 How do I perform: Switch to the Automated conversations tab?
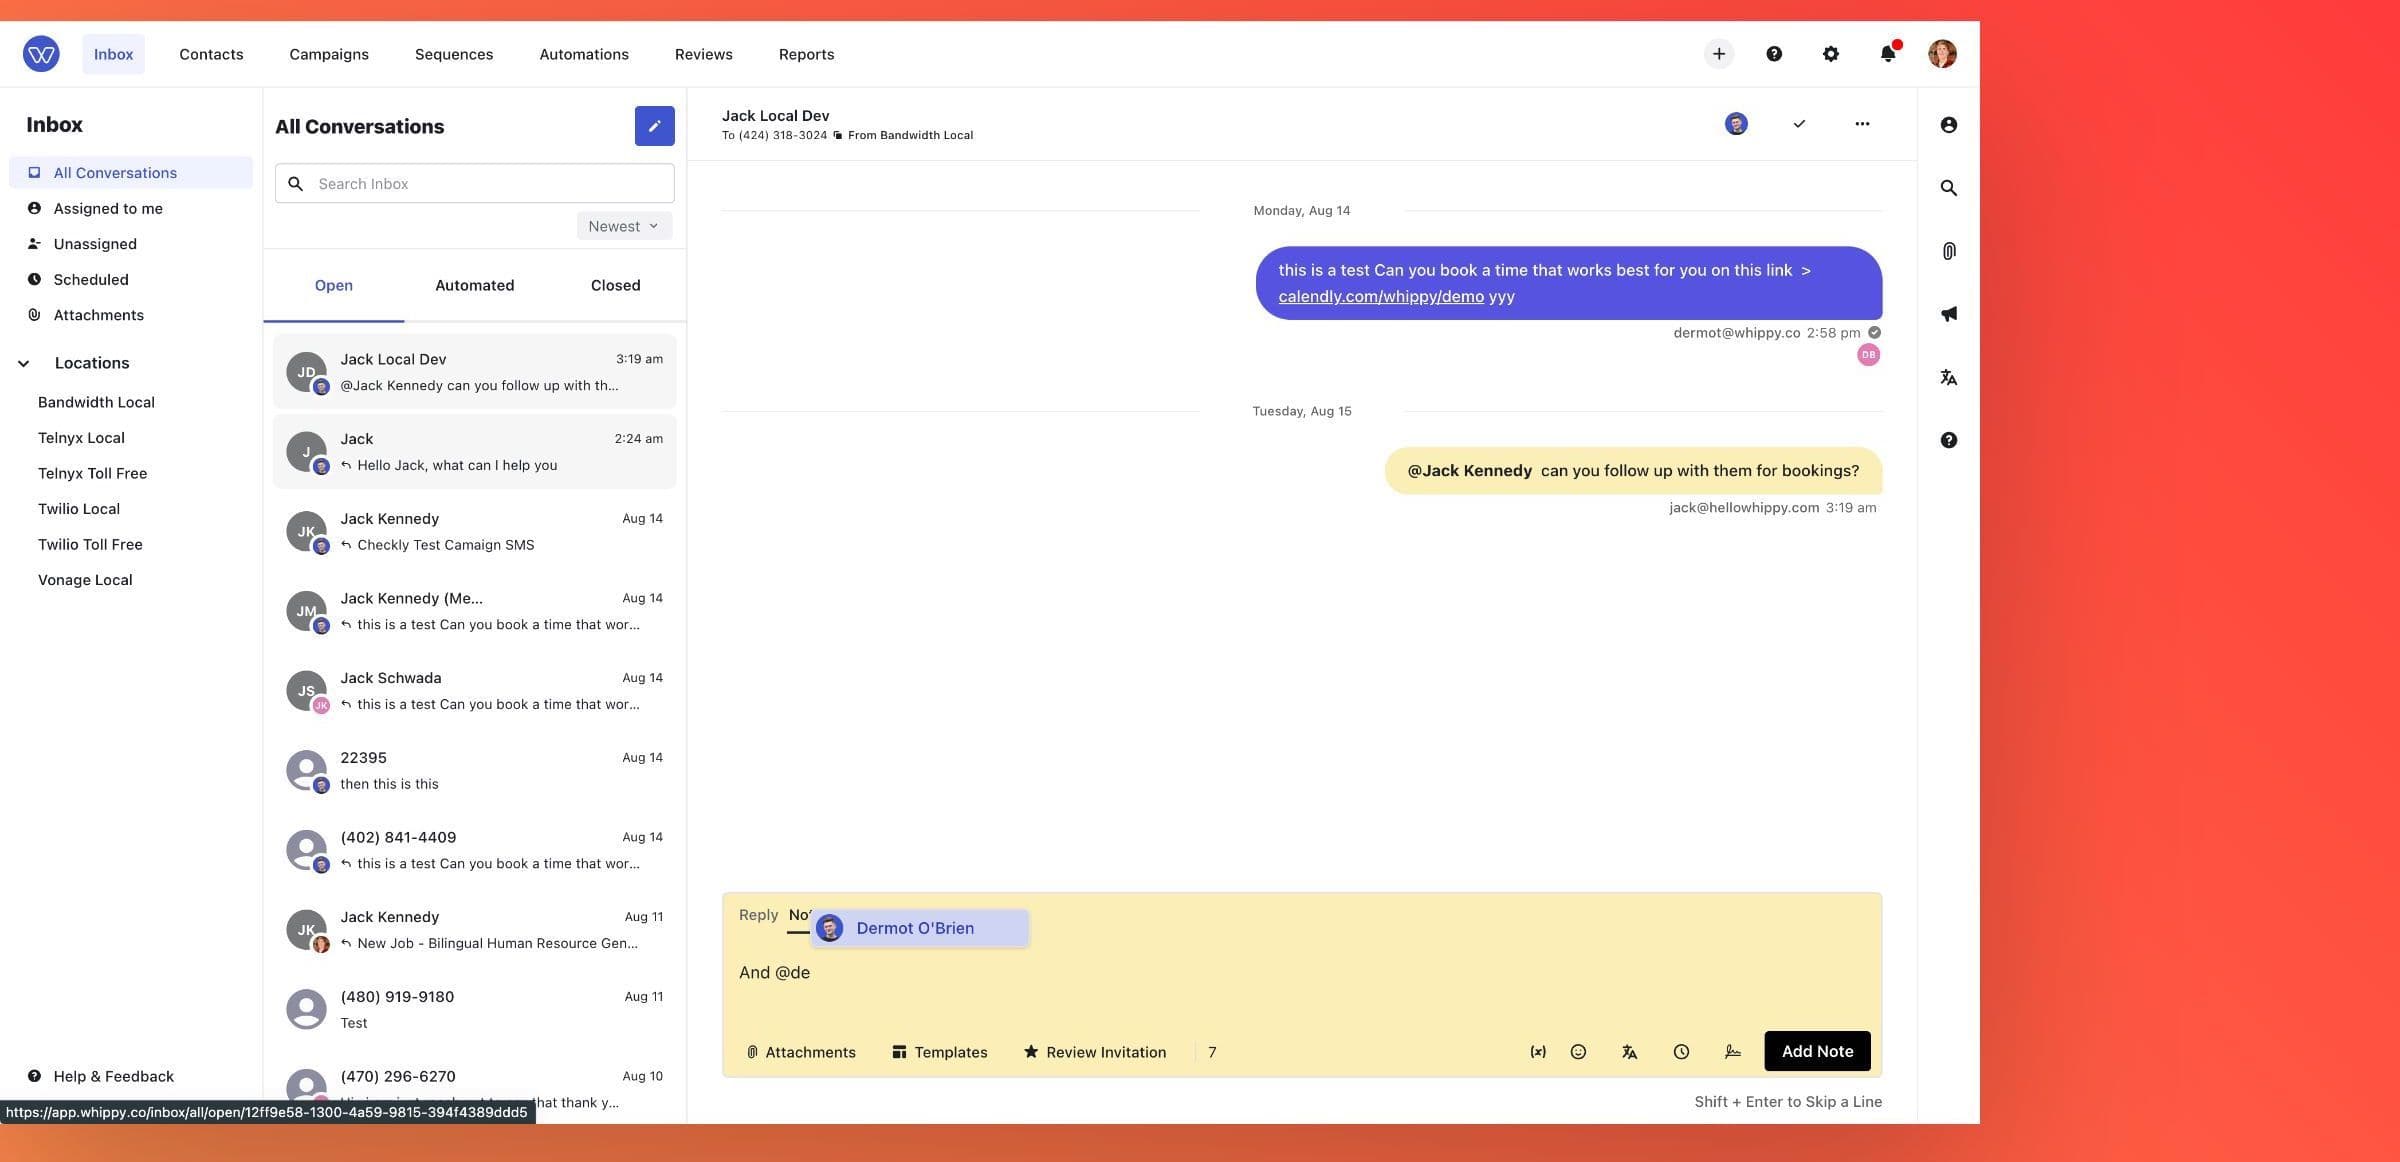click(x=474, y=285)
